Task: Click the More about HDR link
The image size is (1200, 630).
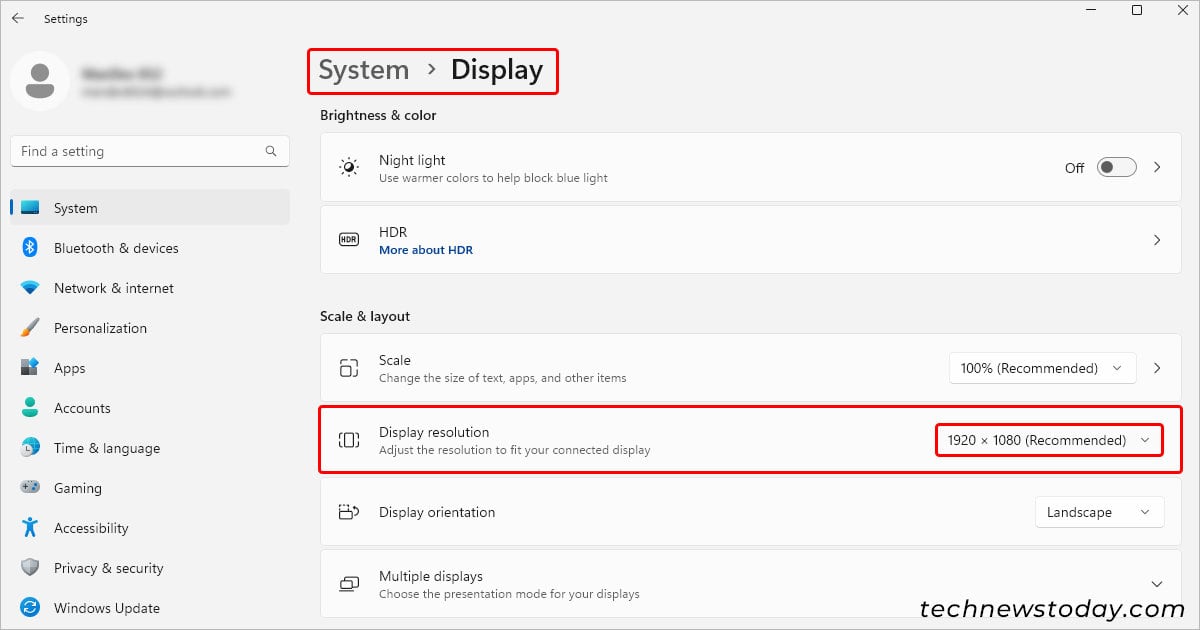Action: click(426, 250)
